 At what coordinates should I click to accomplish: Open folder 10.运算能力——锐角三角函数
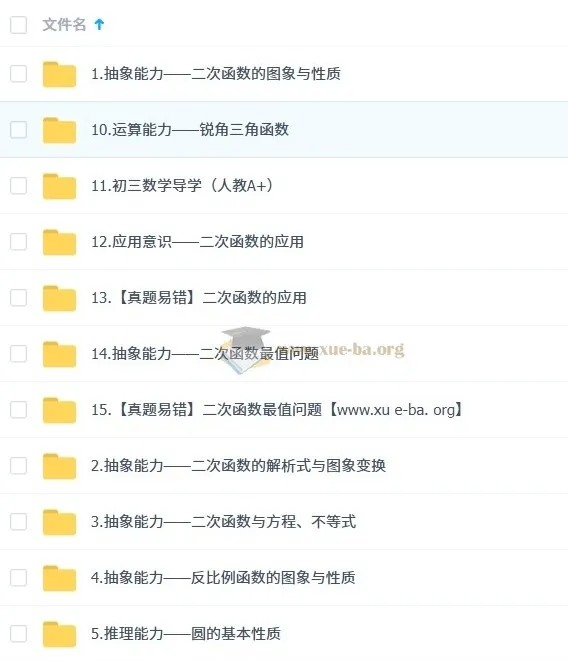click(x=190, y=129)
